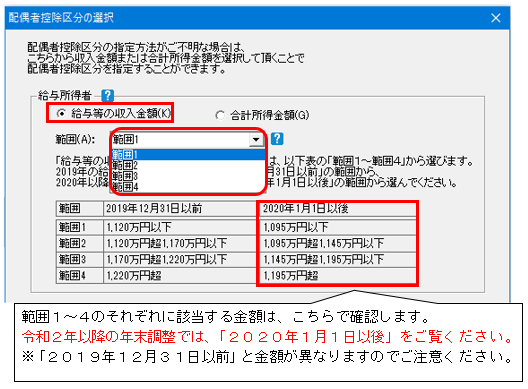Click the cell 1,095万円超1,145万円以下
Screen dimensions: 528x389
coord(338,243)
